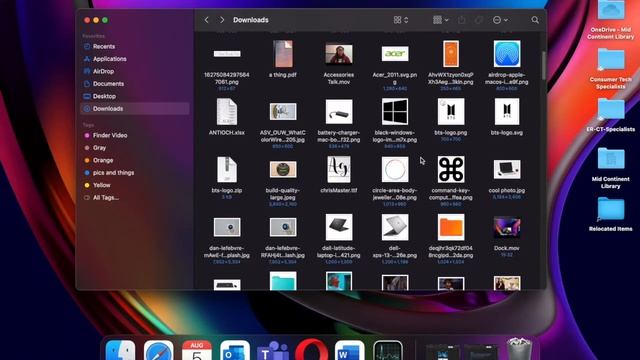Select the dell-latitude-laptop image
640x360 pixels.
tap(339, 227)
